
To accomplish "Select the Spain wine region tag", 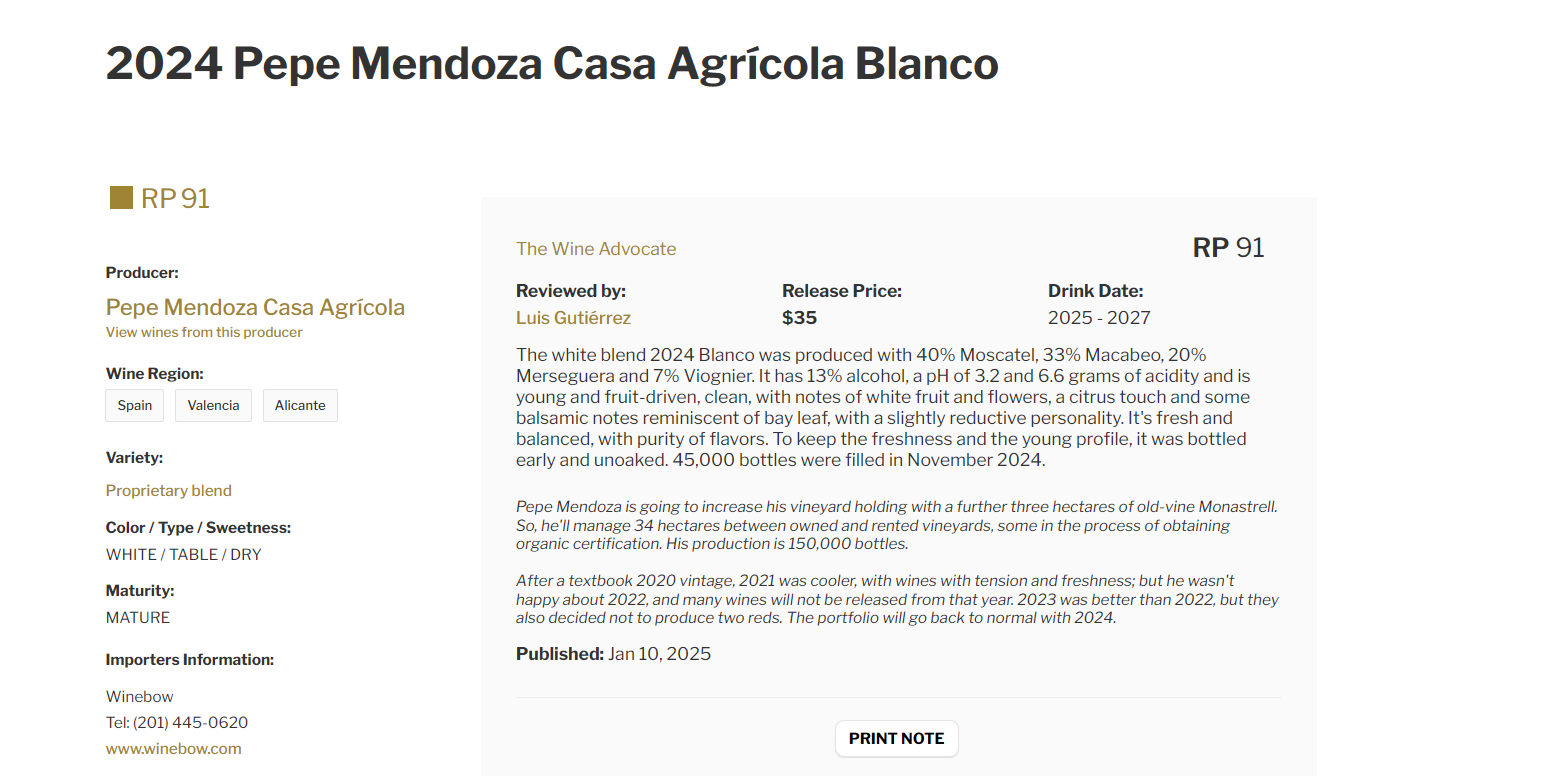I will point(134,405).
